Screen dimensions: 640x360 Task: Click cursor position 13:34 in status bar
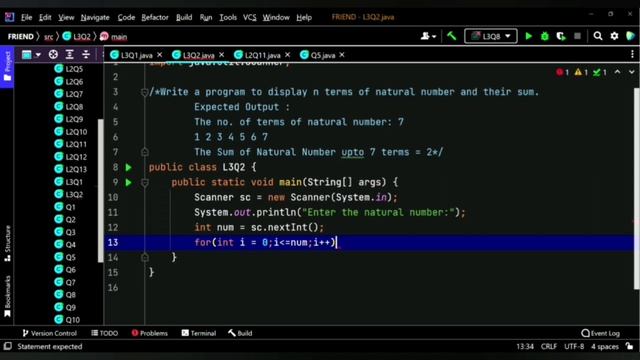coord(525,347)
